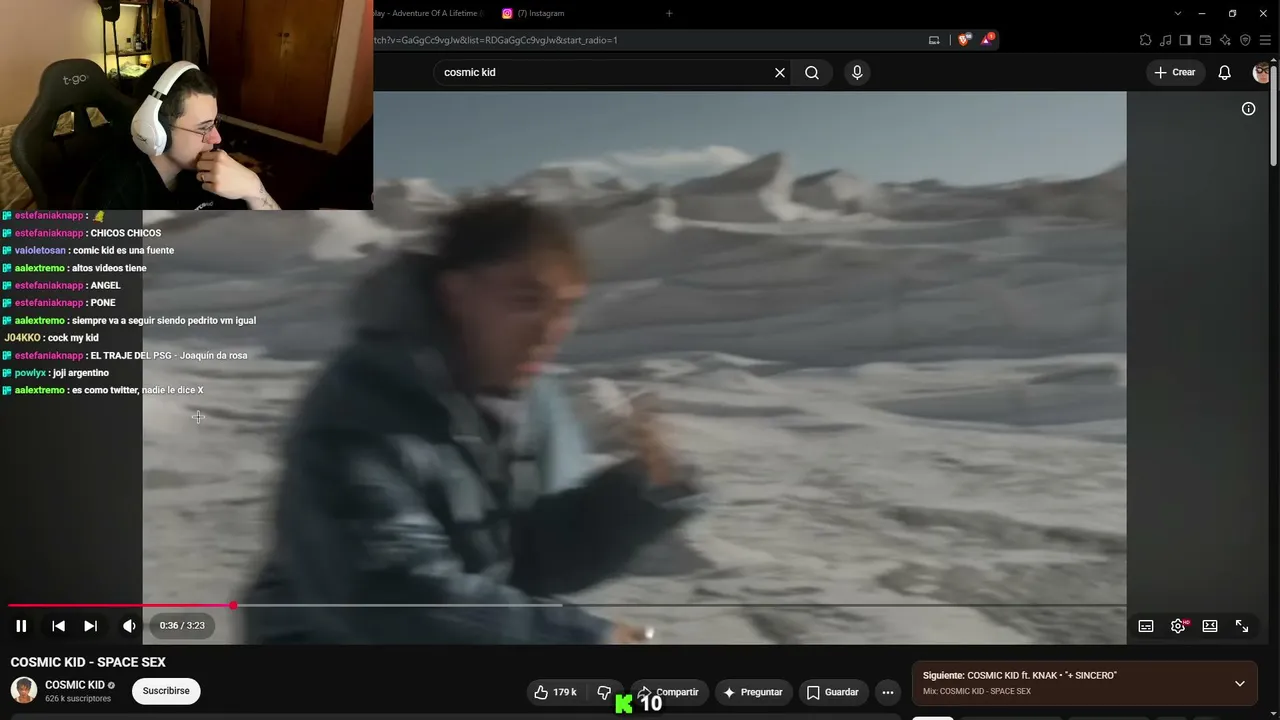
Task: Open the media control music-note icon
Action: [1165, 40]
